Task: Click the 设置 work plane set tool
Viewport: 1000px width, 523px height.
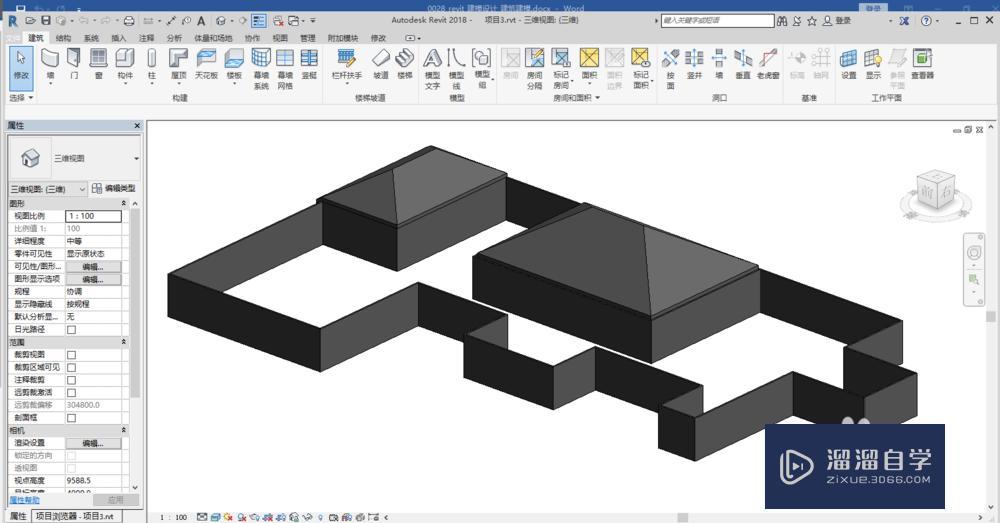Action: (x=848, y=64)
